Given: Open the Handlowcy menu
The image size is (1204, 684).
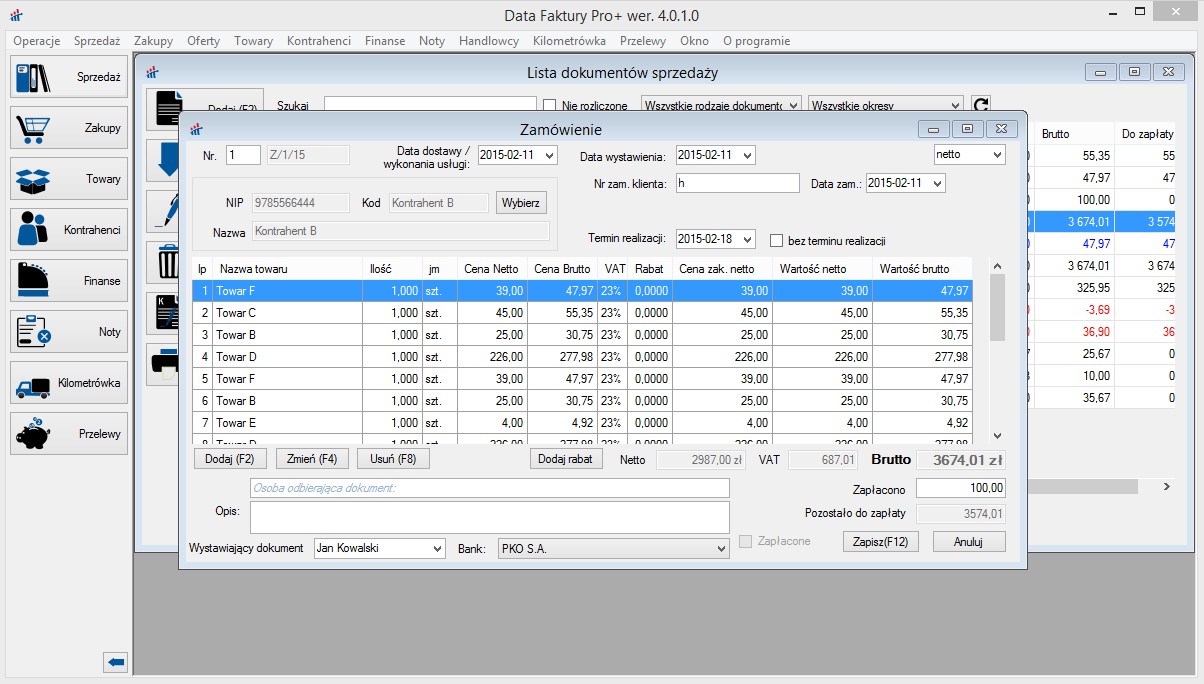Looking at the screenshot, I should [x=488, y=41].
